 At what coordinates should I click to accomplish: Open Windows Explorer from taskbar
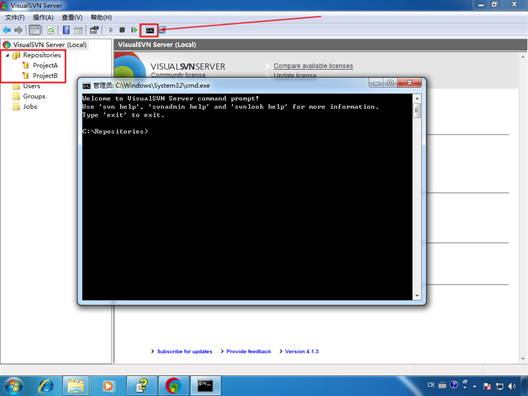pyautogui.click(x=76, y=386)
